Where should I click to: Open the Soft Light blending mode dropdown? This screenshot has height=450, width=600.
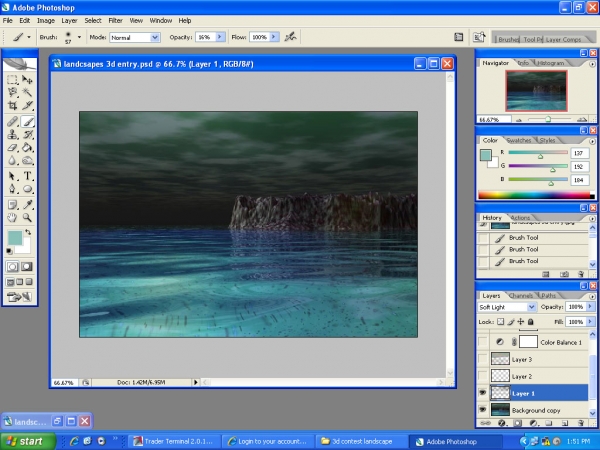531,307
